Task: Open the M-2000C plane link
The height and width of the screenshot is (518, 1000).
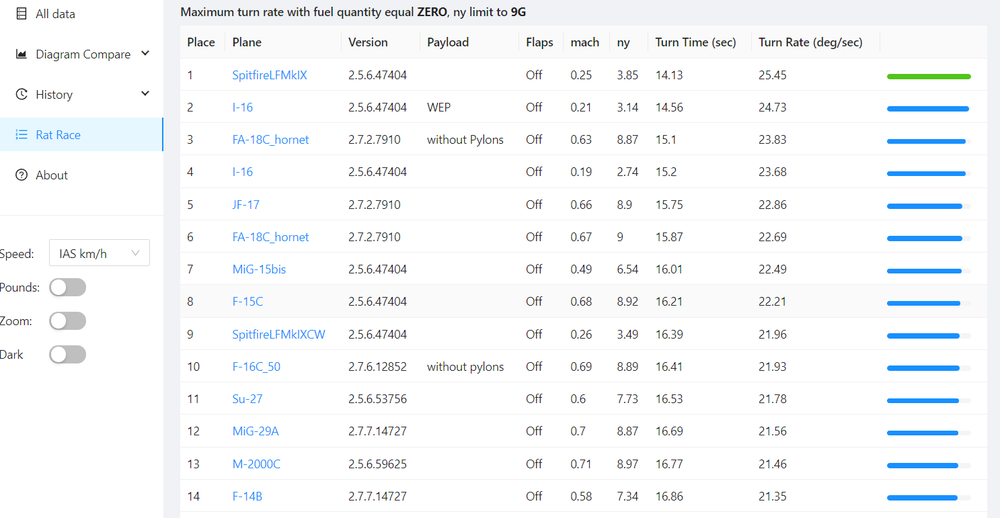Action: pyautogui.click(x=256, y=464)
